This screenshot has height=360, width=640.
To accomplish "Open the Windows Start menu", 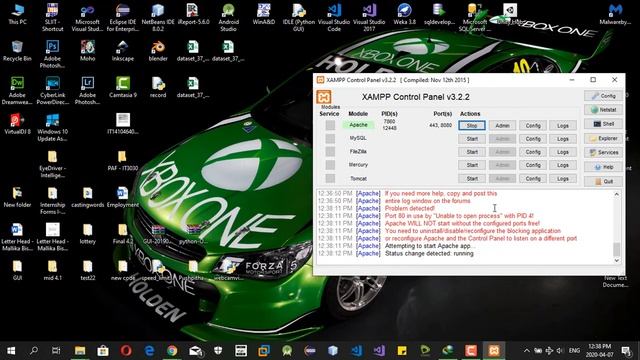I will [x=11, y=350].
